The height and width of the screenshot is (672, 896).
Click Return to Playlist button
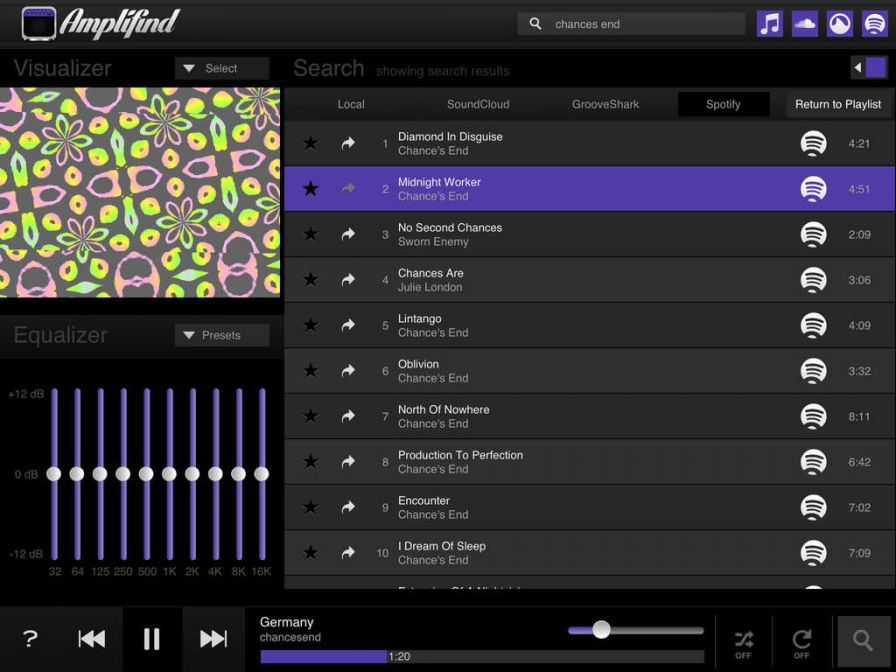pos(838,104)
